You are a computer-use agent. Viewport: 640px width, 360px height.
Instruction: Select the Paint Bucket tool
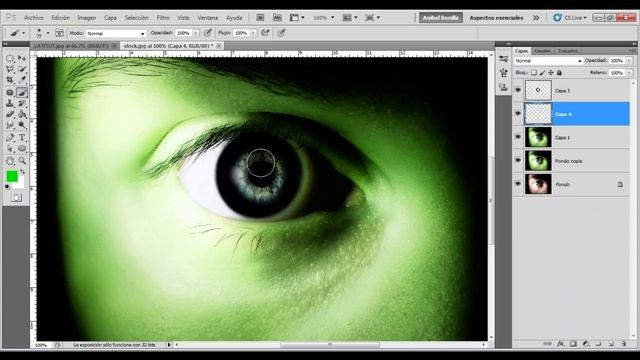click(22, 115)
